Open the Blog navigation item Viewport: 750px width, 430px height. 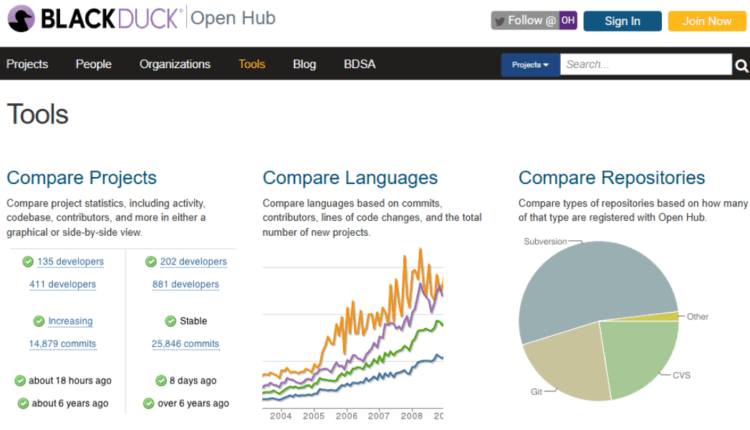pyautogui.click(x=304, y=64)
